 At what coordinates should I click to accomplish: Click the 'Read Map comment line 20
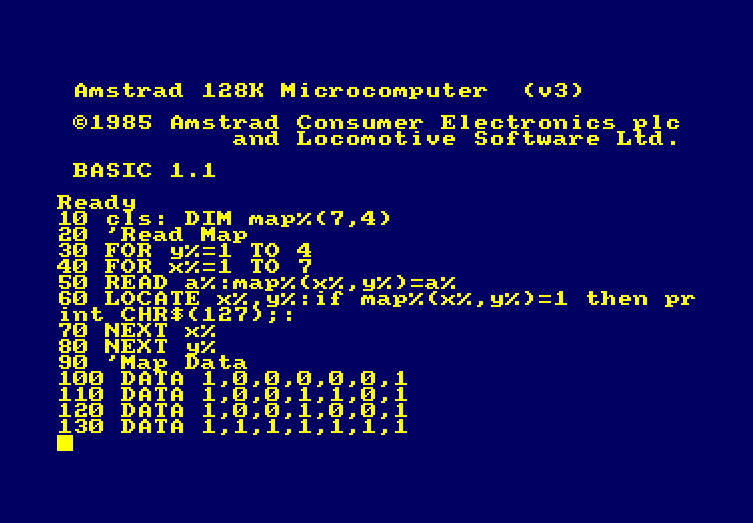pos(152,235)
